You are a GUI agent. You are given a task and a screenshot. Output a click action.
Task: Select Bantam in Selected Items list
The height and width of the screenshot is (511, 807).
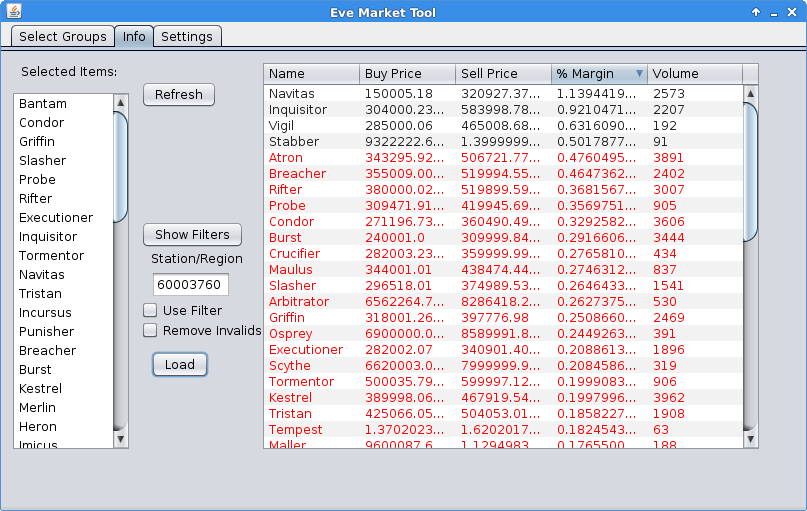(63, 103)
